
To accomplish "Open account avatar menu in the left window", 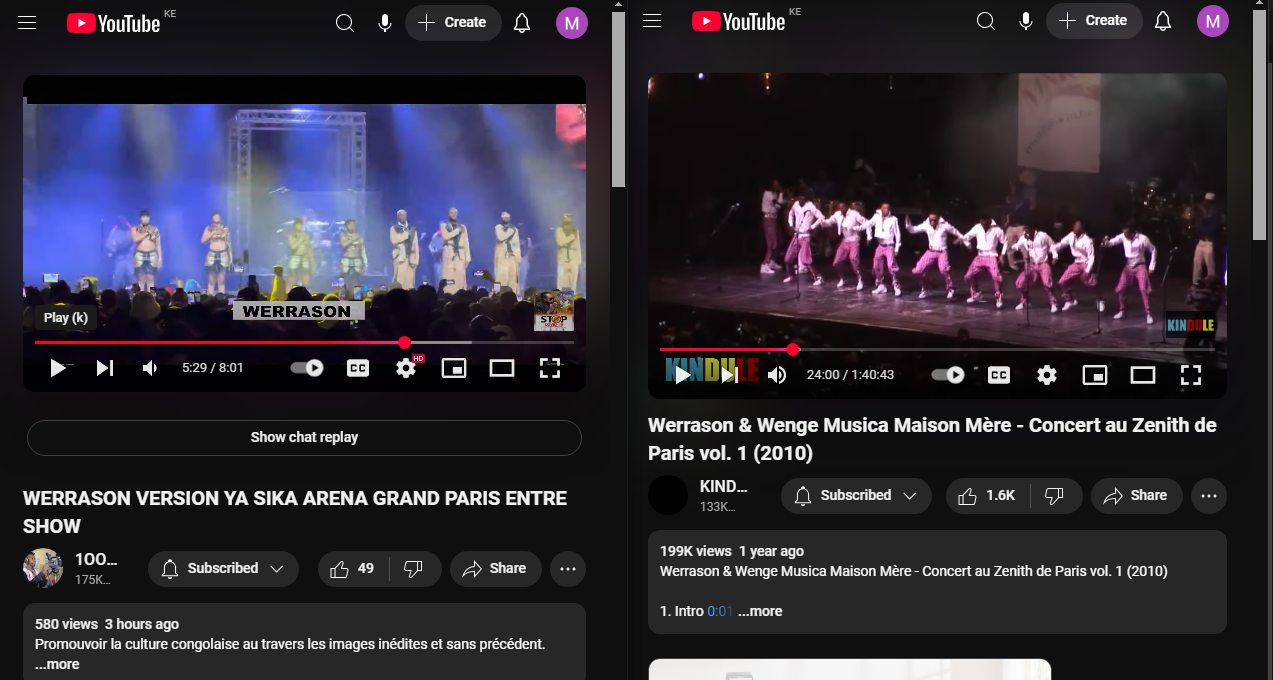I will point(572,22).
